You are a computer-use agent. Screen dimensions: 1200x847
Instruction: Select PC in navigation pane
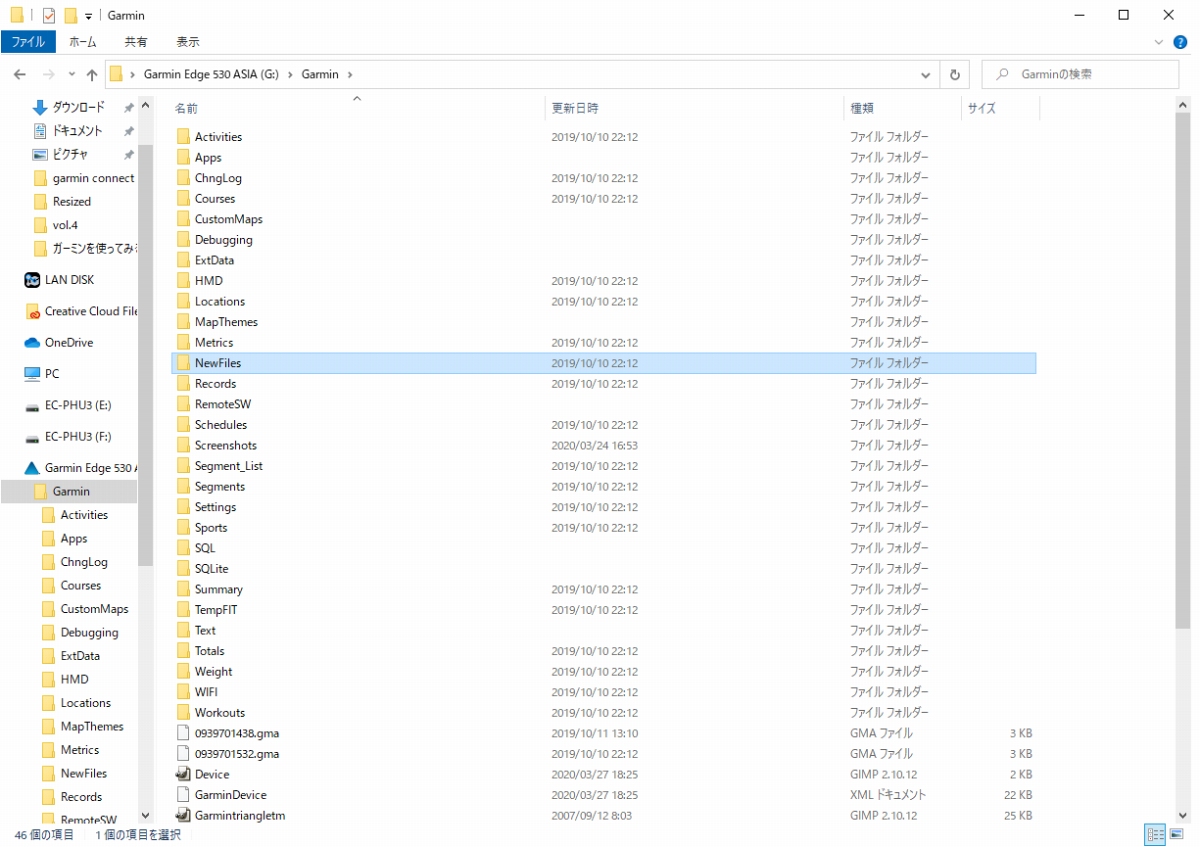click(51, 373)
